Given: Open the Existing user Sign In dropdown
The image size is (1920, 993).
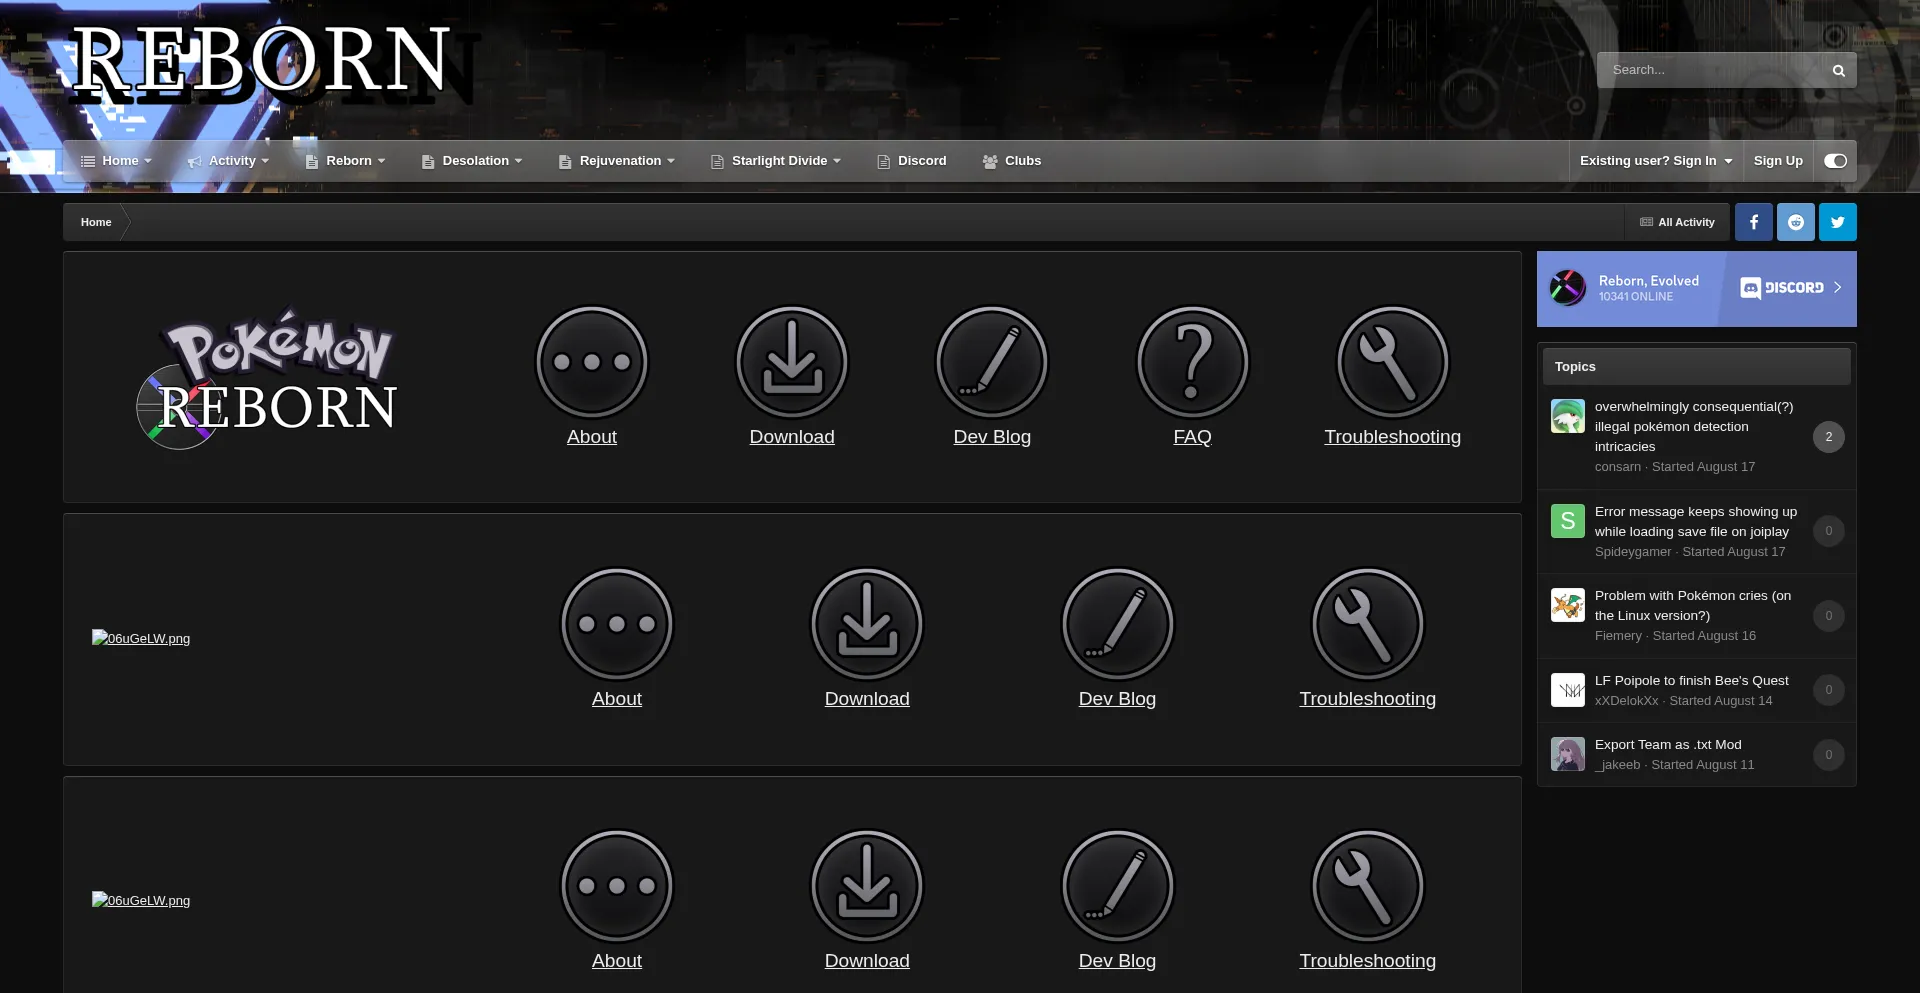Looking at the screenshot, I should [x=1656, y=161].
